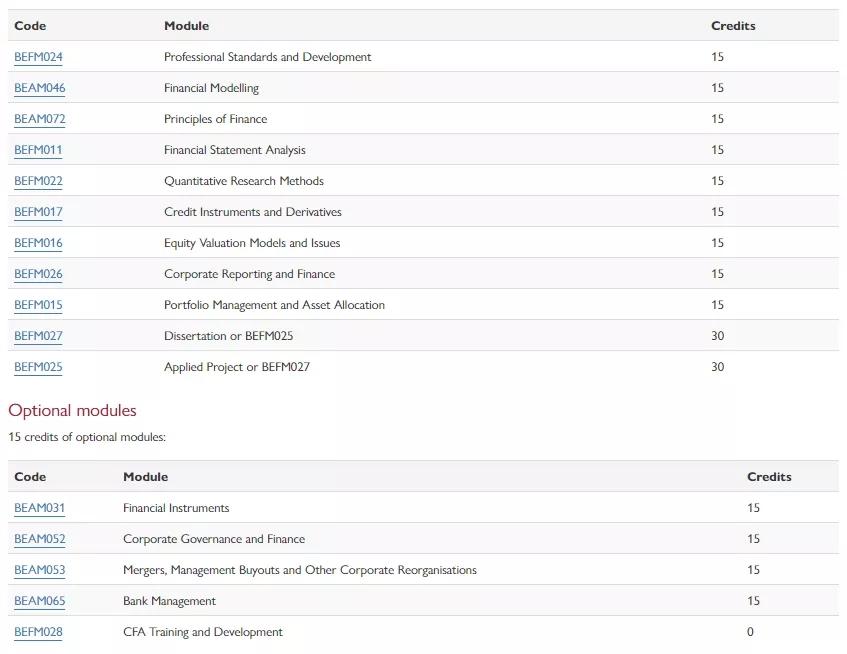Open the BEAM052 Corporate Governance link
The height and width of the screenshot is (654, 847).
tap(38, 538)
